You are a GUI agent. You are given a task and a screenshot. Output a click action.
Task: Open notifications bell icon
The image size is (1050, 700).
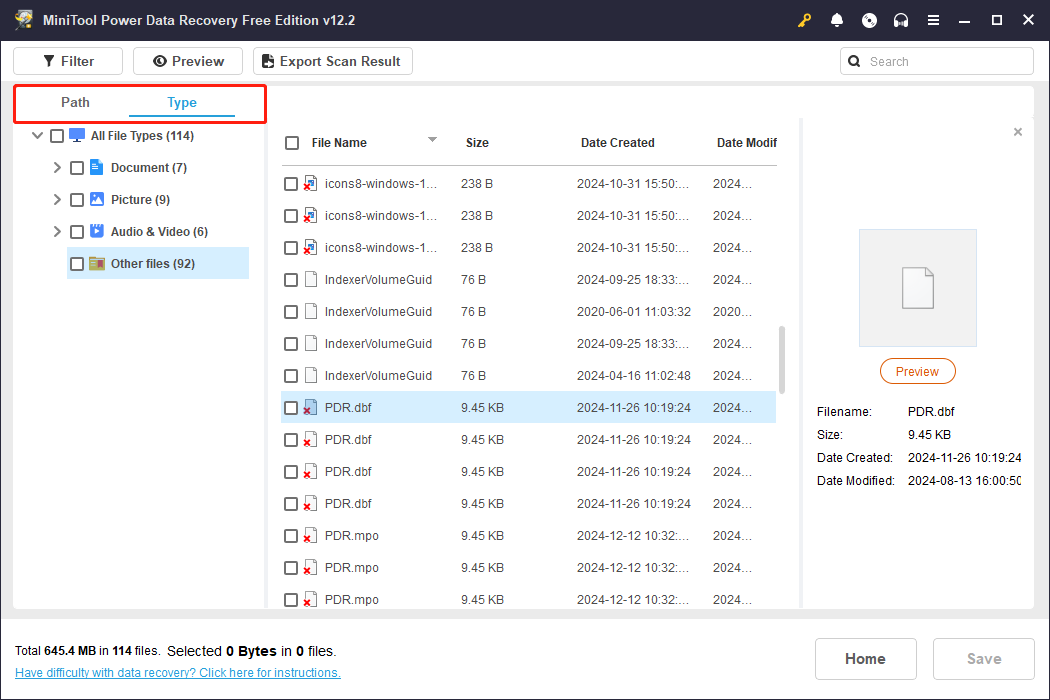(836, 20)
